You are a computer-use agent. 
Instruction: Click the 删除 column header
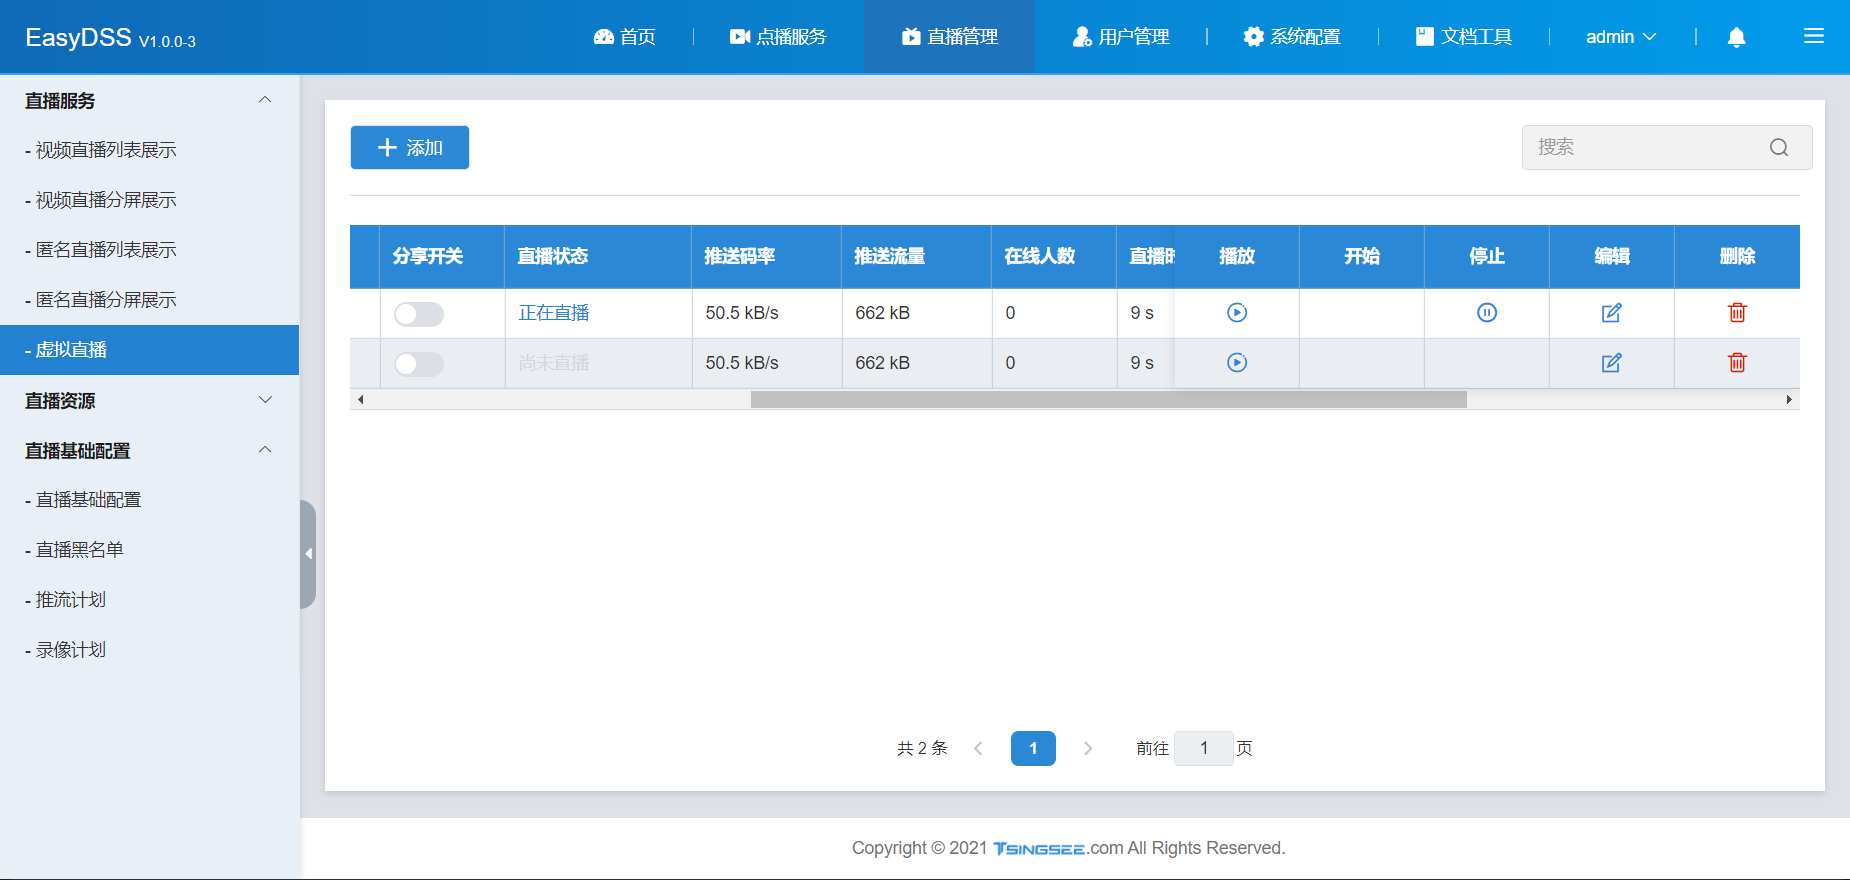(x=1737, y=256)
